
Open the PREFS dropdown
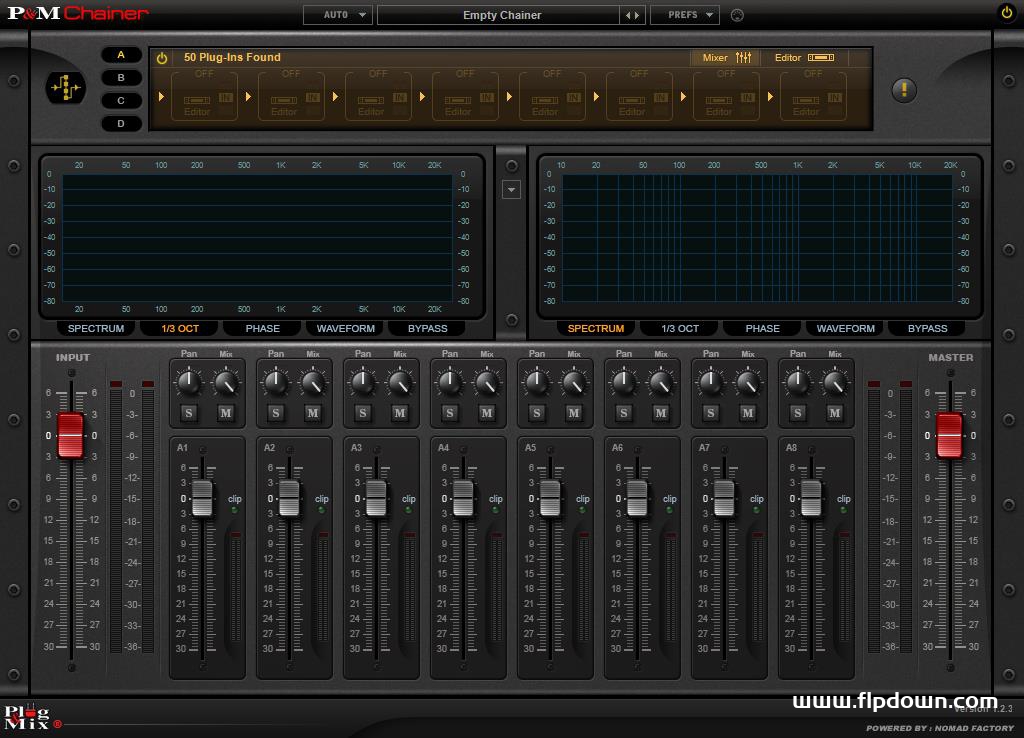click(x=684, y=15)
